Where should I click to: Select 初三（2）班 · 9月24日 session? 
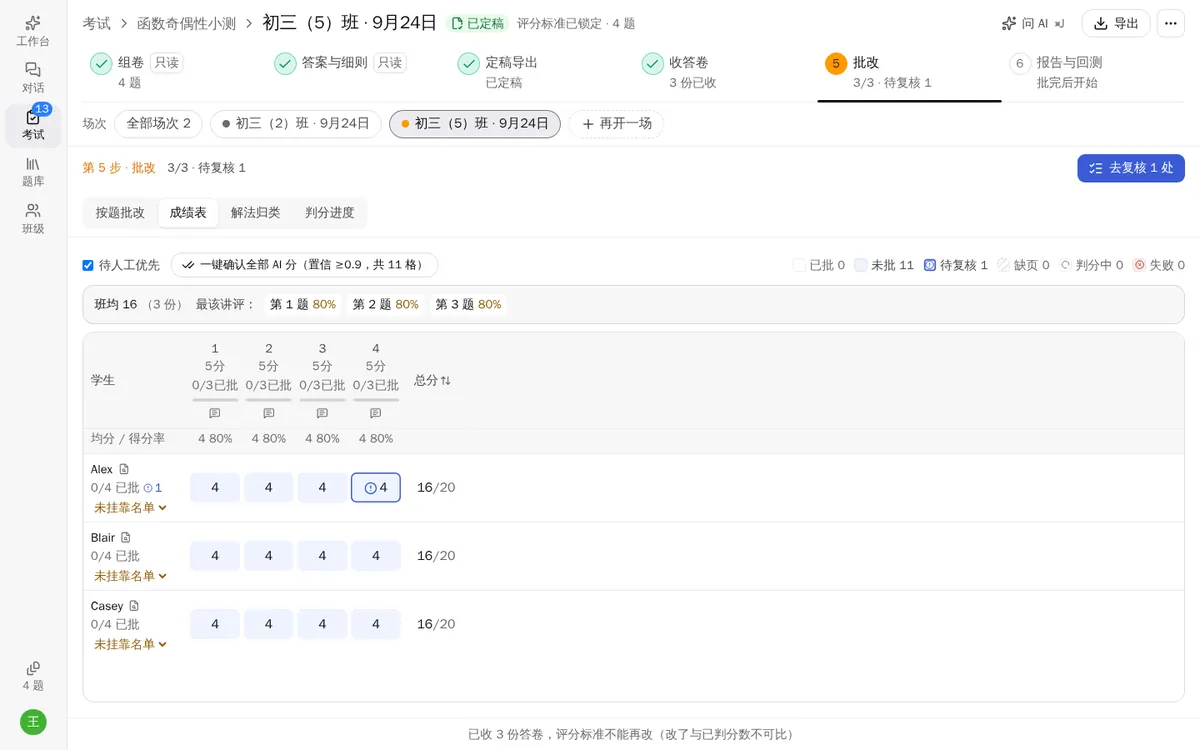click(296, 124)
